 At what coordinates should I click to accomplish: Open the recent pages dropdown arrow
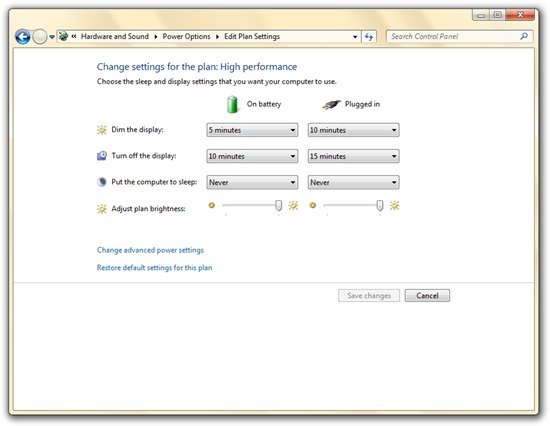click(x=52, y=37)
